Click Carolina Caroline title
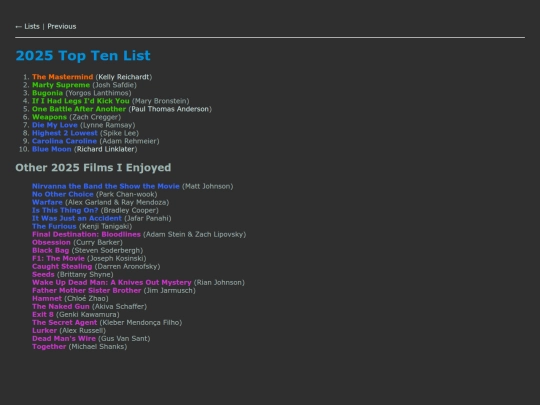The height and width of the screenshot is (405, 540). pyautogui.click(x=64, y=141)
